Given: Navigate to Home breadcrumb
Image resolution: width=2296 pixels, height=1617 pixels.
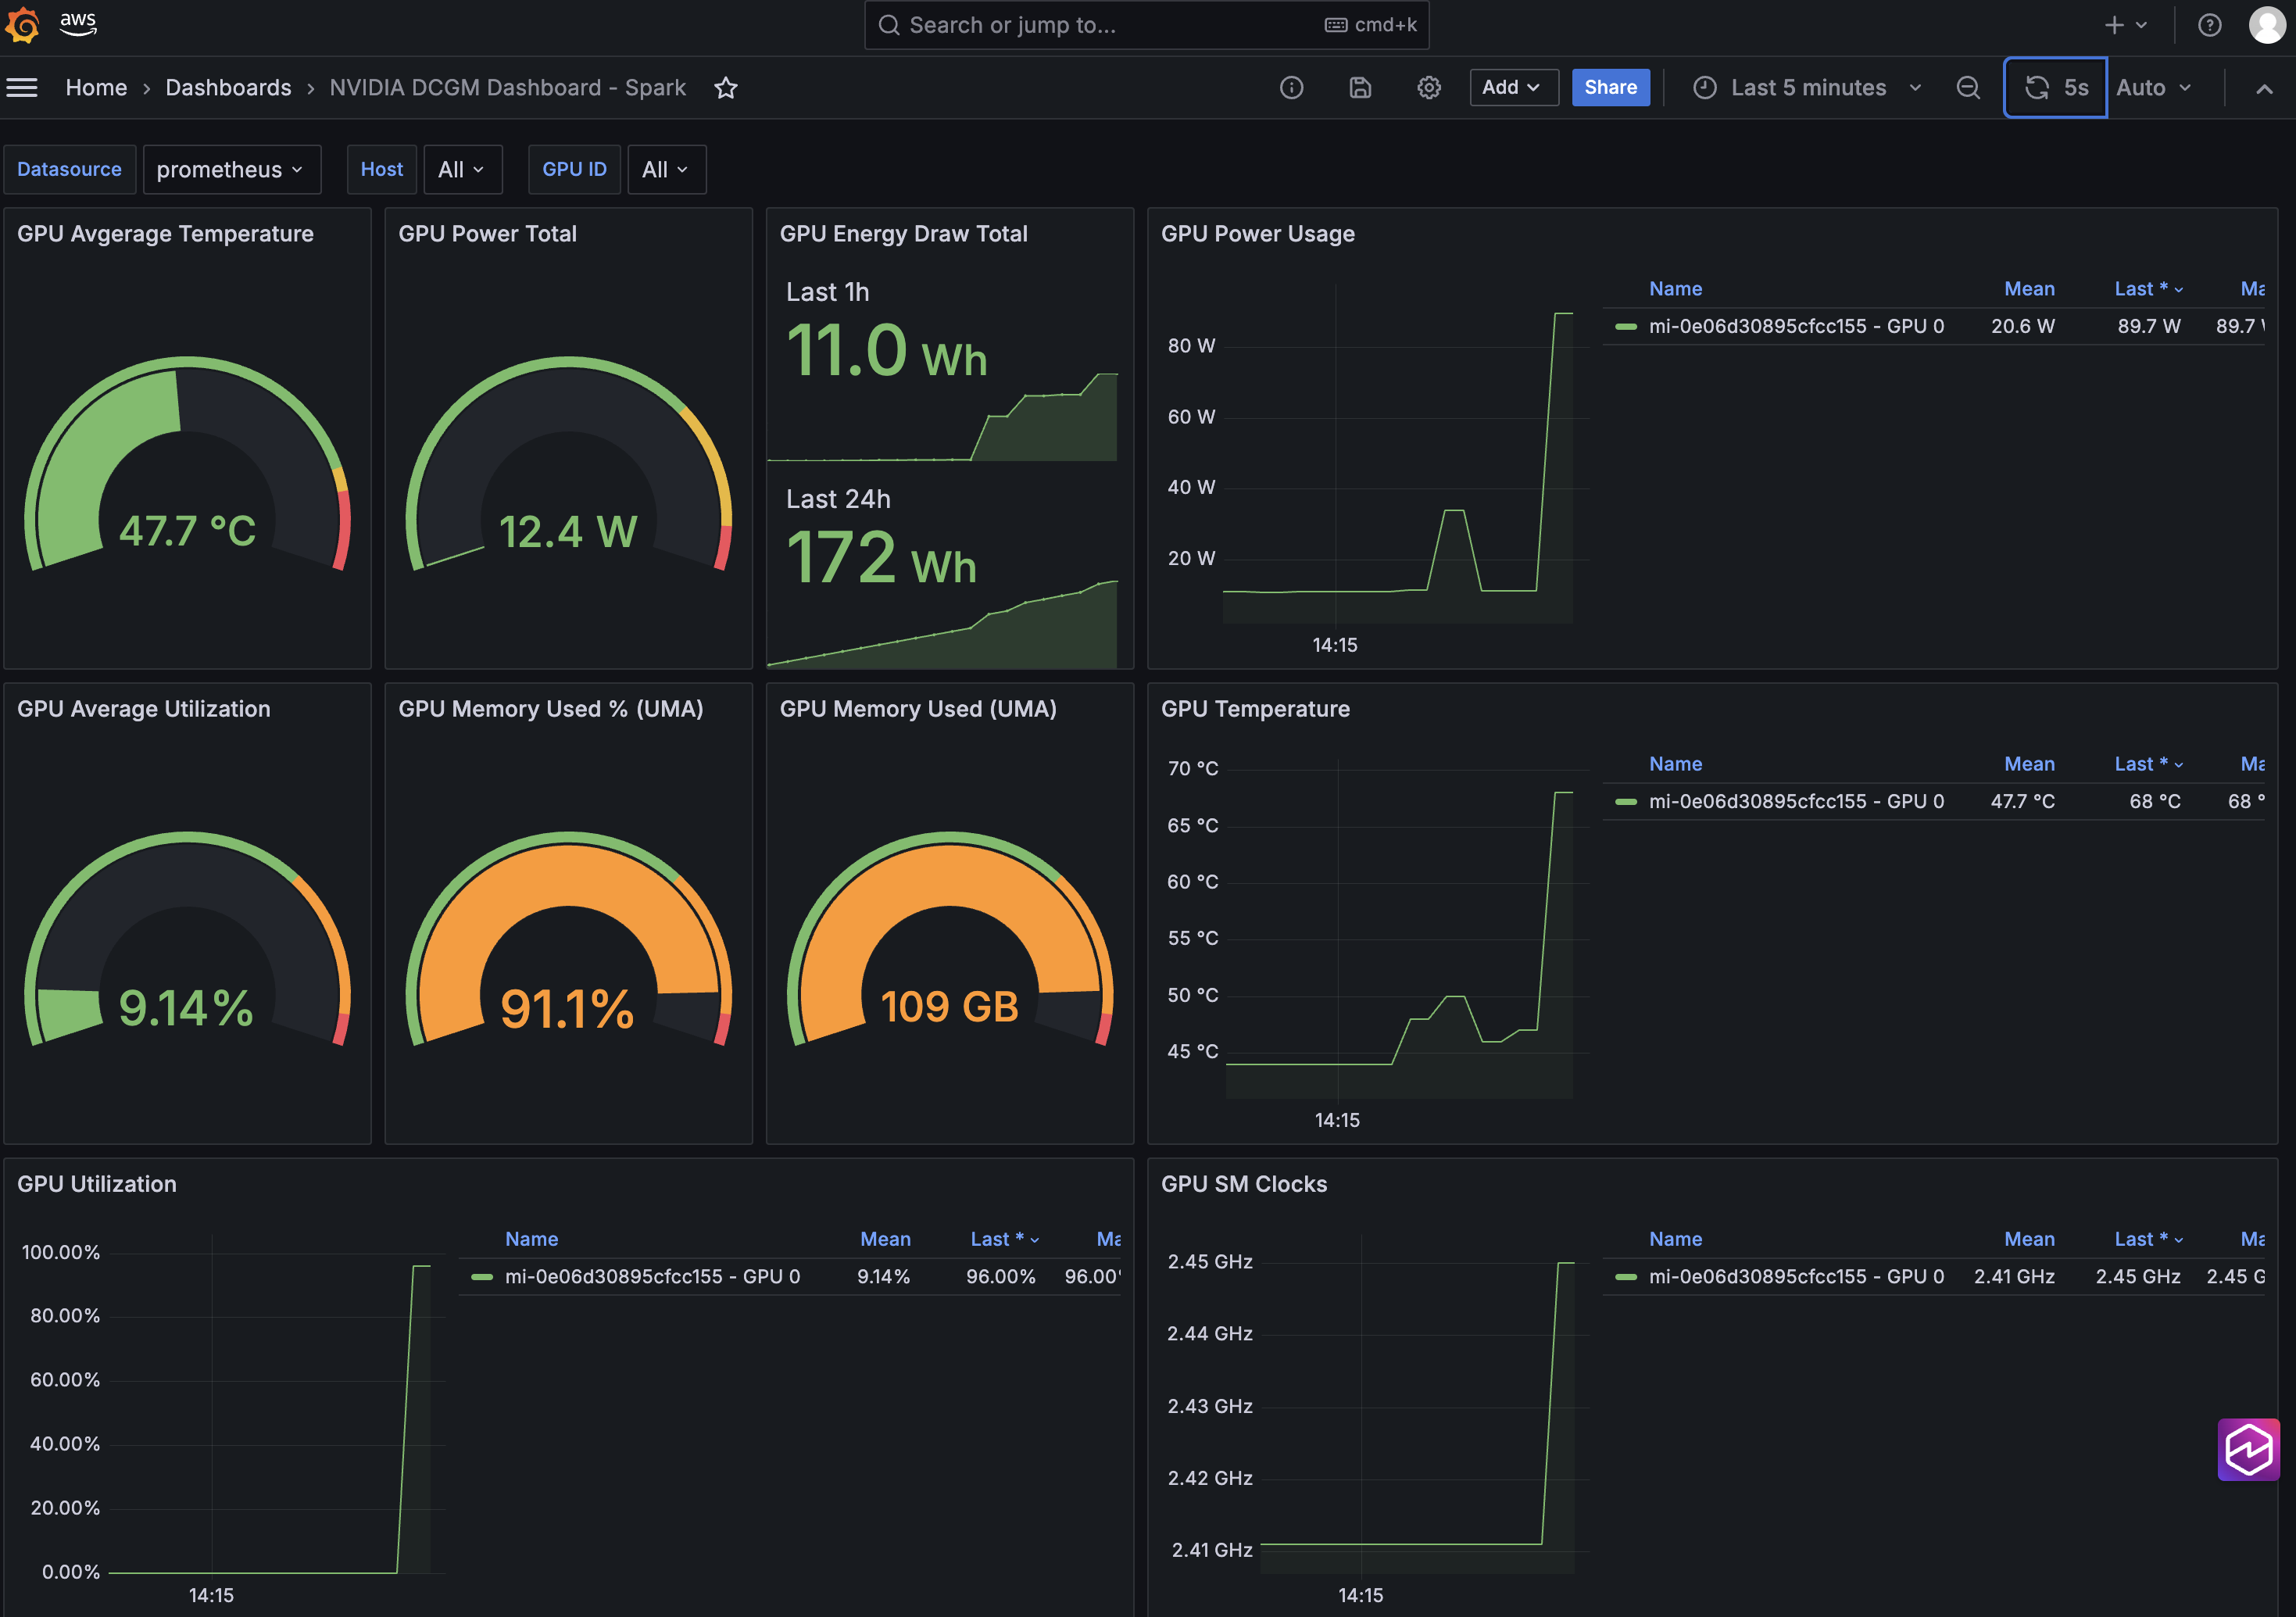Looking at the screenshot, I should (96, 88).
